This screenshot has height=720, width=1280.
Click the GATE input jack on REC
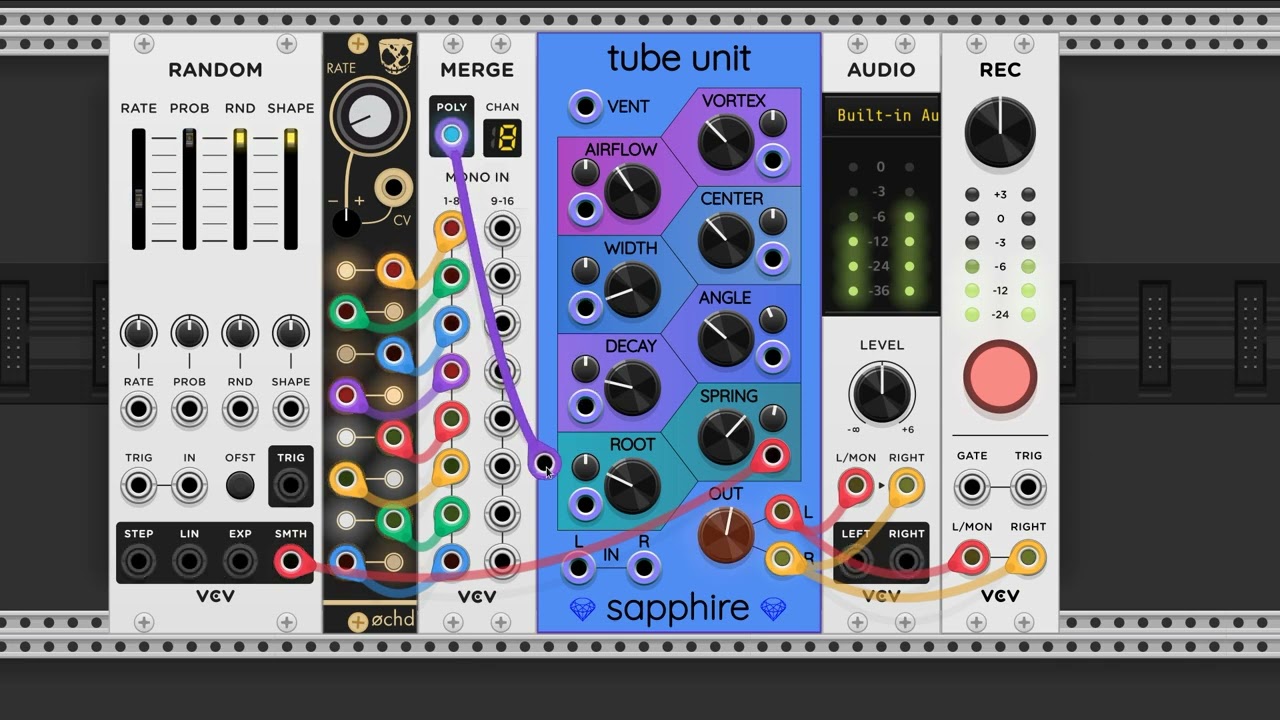pyautogui.click(x=972, y=486)
